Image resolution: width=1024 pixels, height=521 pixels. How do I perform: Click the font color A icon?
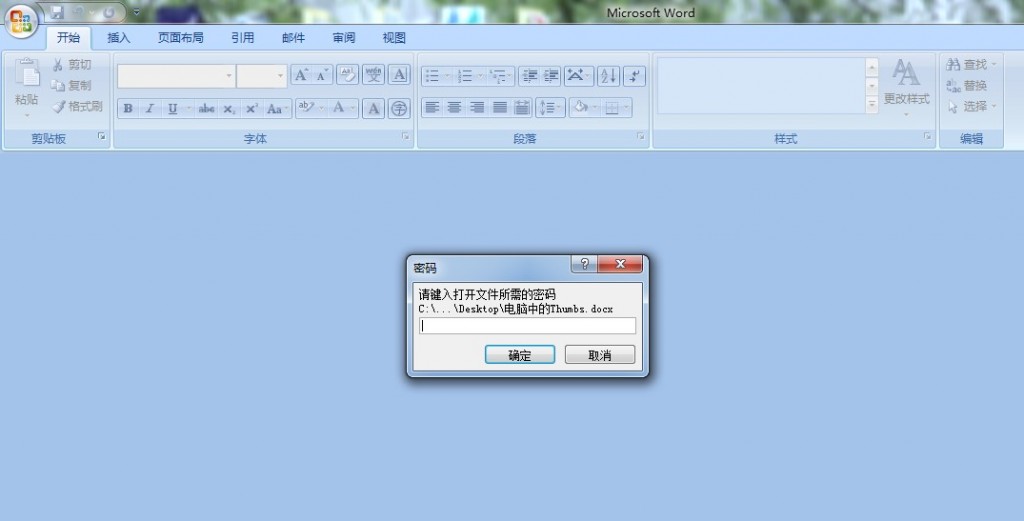[338, 108]
